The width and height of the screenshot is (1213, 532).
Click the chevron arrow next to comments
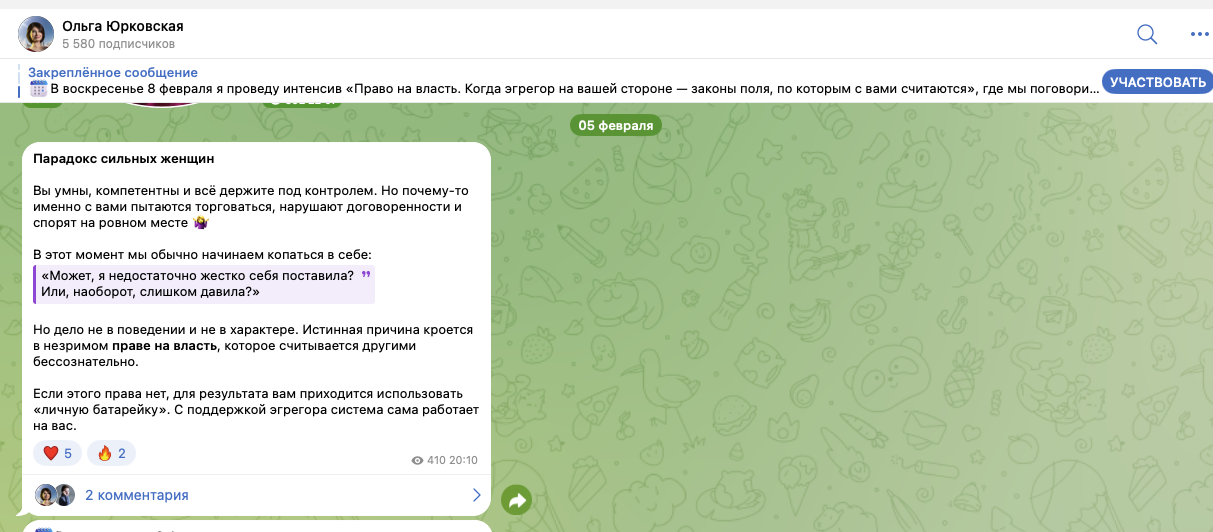[x=476, y=495]
